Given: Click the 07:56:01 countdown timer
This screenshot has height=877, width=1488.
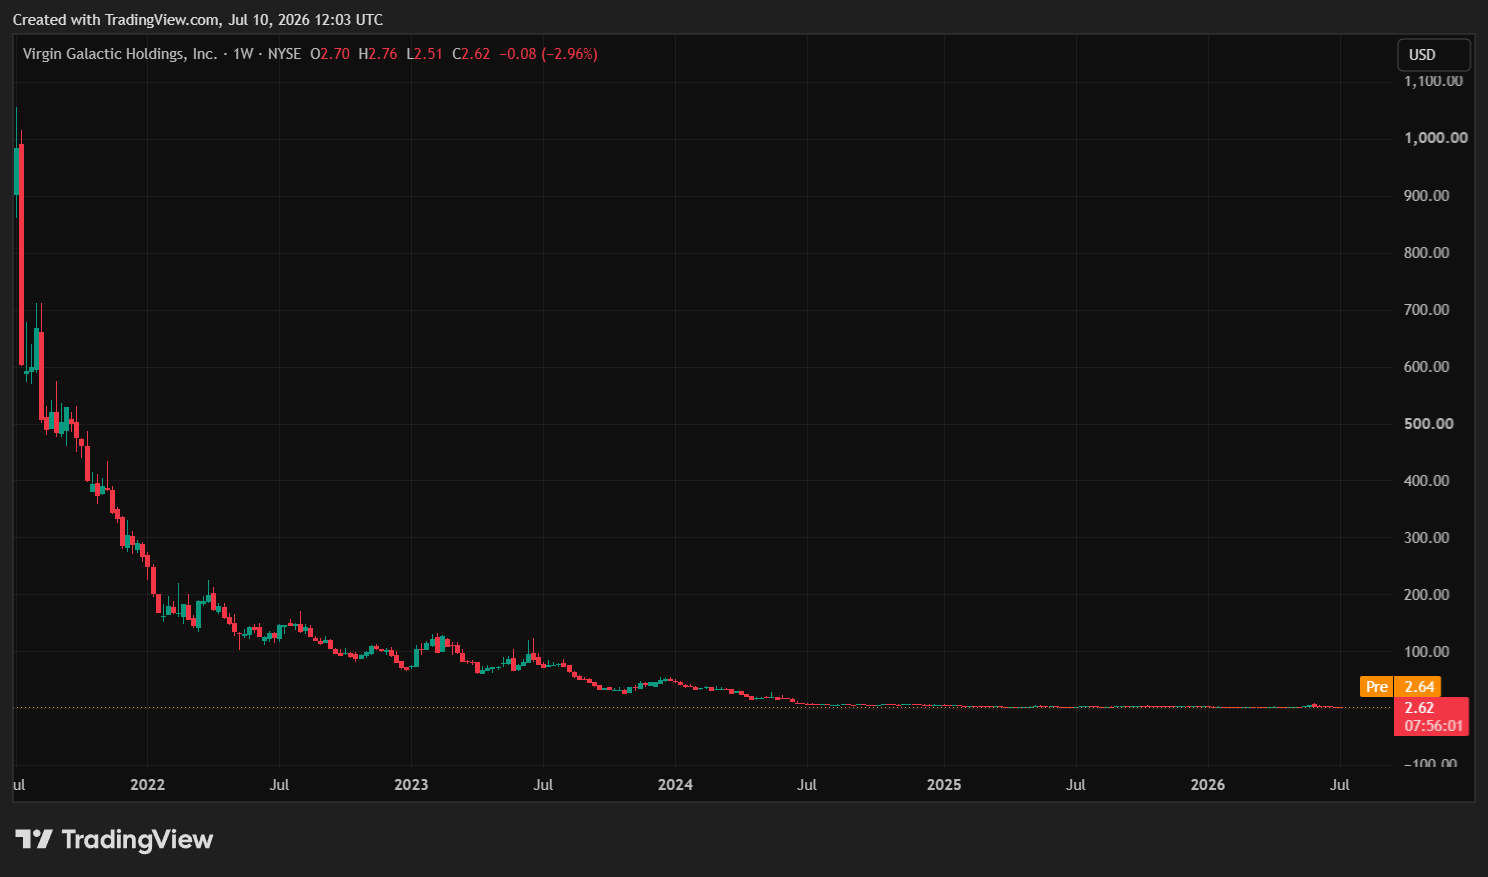Looking at the screenshot, I should [1433, 726].
